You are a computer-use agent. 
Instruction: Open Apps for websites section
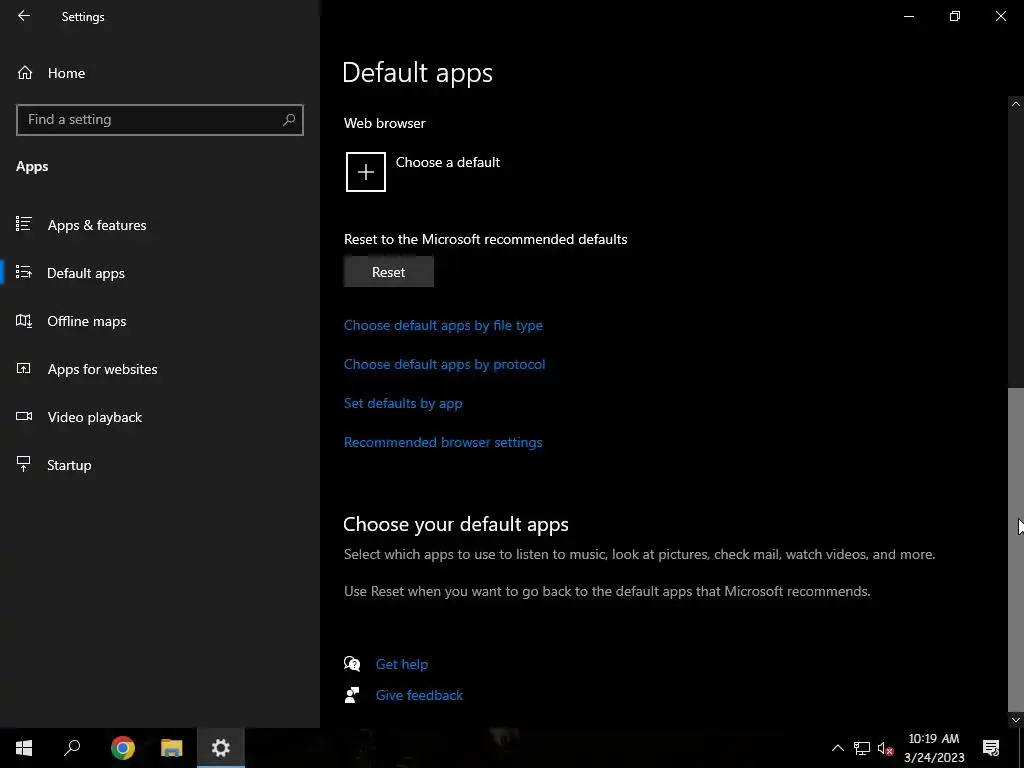tap(160, 369)
